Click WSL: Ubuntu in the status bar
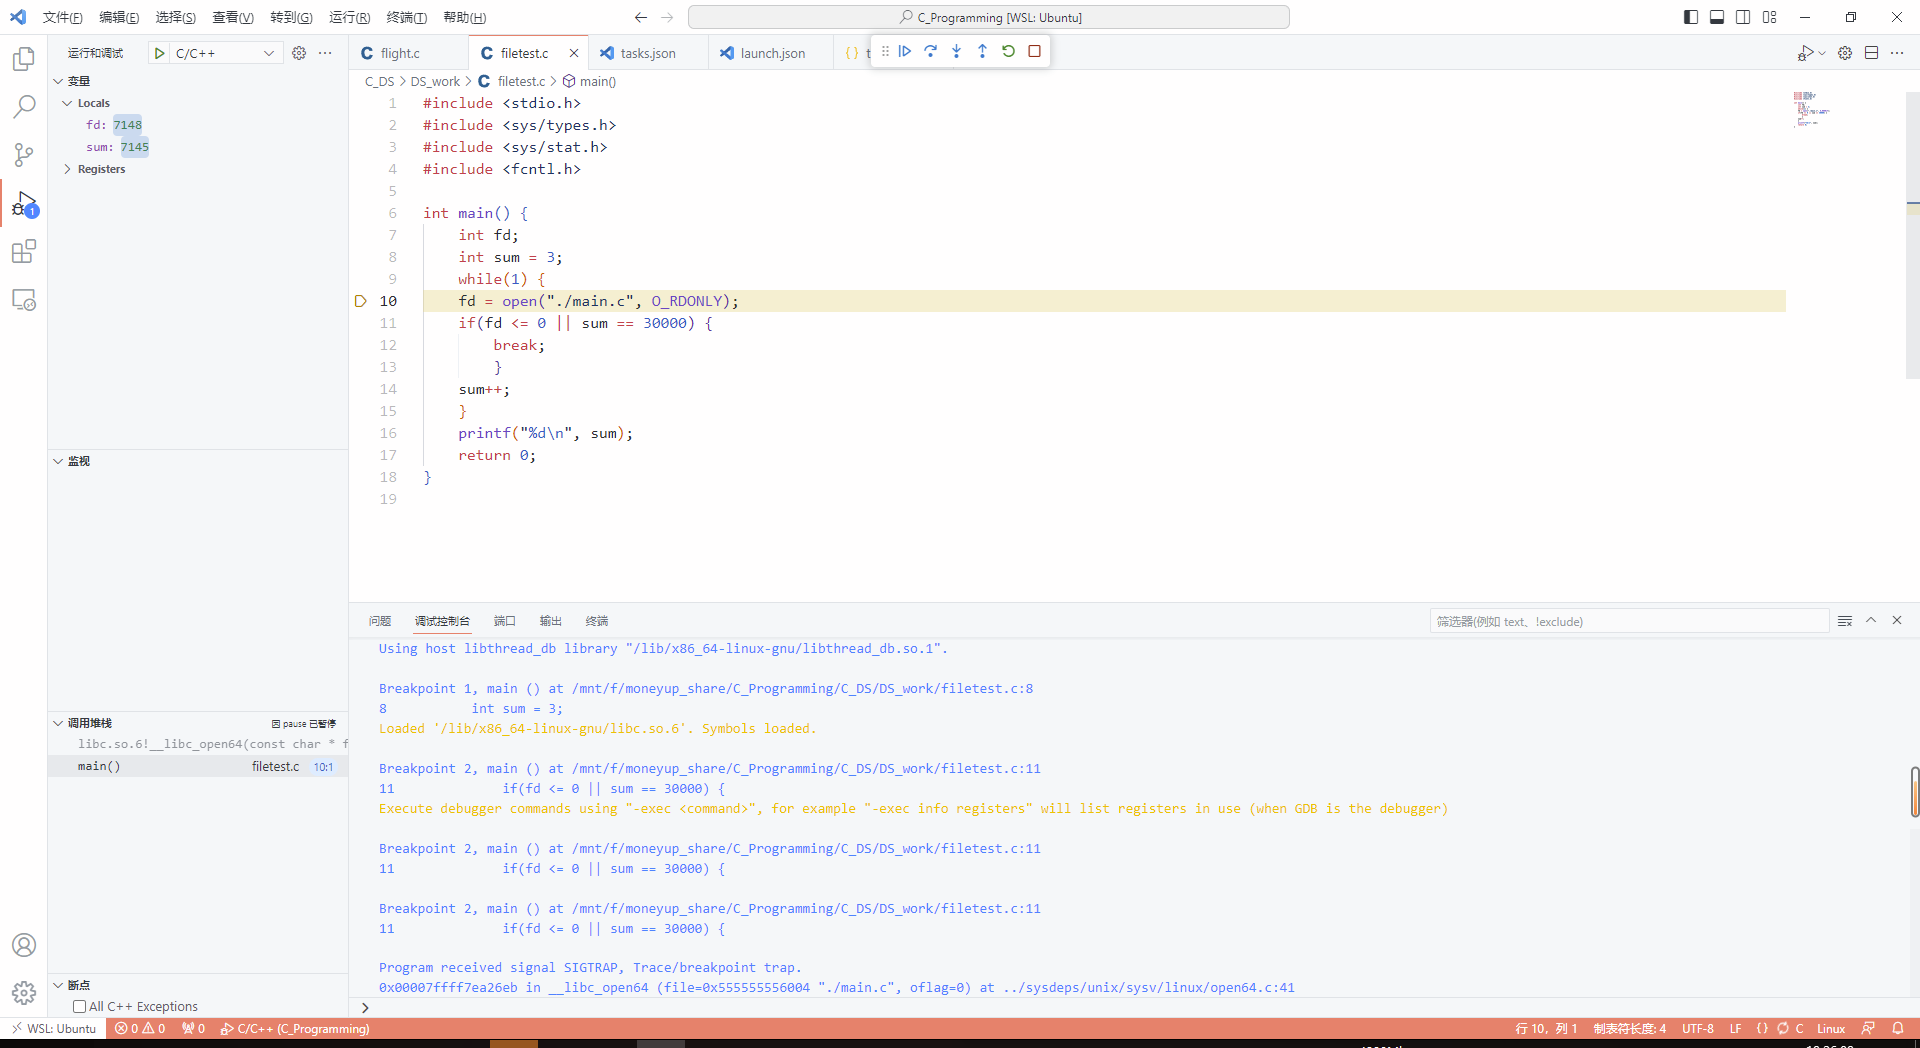This screenshot has height=1048, width=1920. click(x=54, y=1028)
